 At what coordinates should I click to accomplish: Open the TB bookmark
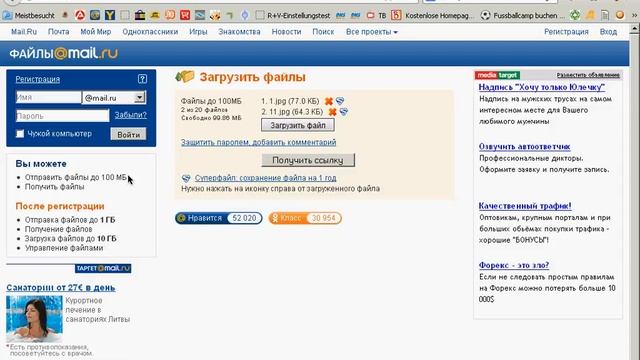(376, 16)
